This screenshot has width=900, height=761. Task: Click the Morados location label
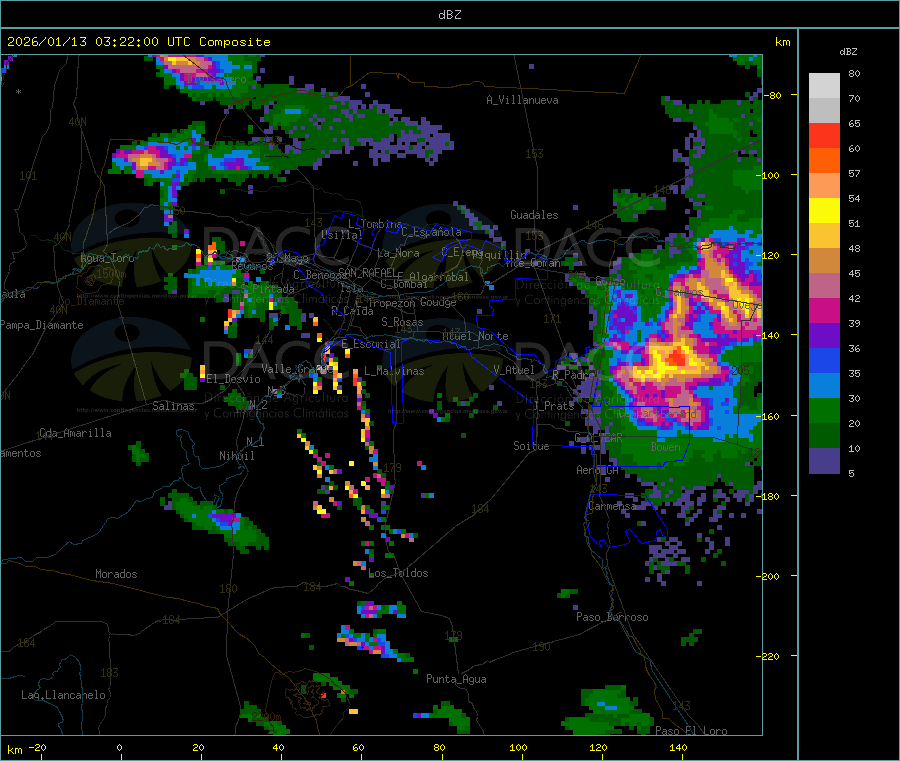116,574
